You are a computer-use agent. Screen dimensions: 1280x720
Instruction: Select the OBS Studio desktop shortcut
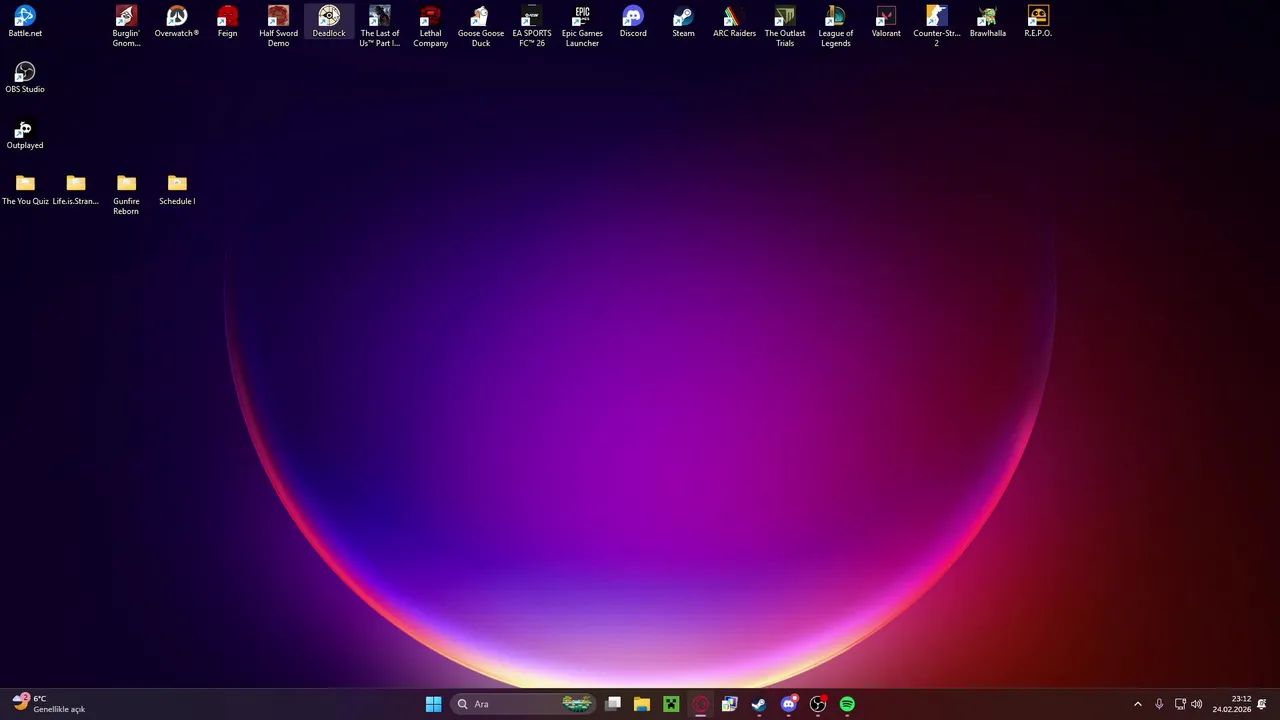tap(25, 78)
